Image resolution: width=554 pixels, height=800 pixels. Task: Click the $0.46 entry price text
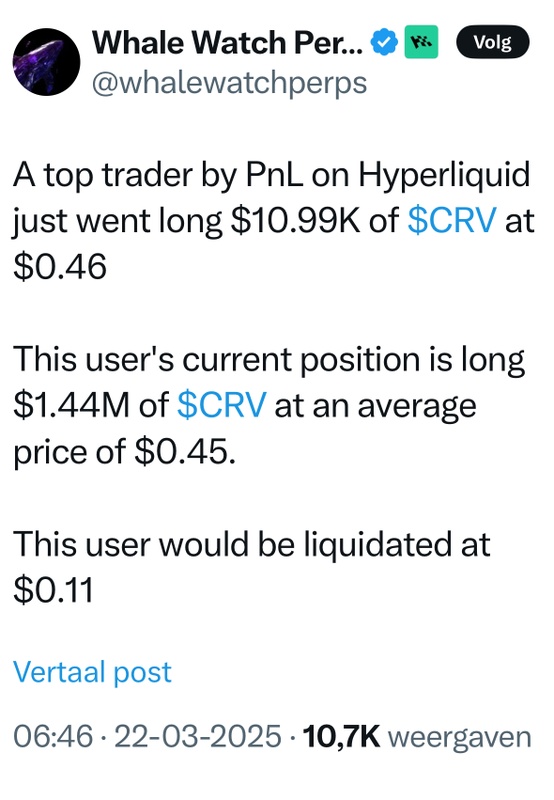pos(60,267)
